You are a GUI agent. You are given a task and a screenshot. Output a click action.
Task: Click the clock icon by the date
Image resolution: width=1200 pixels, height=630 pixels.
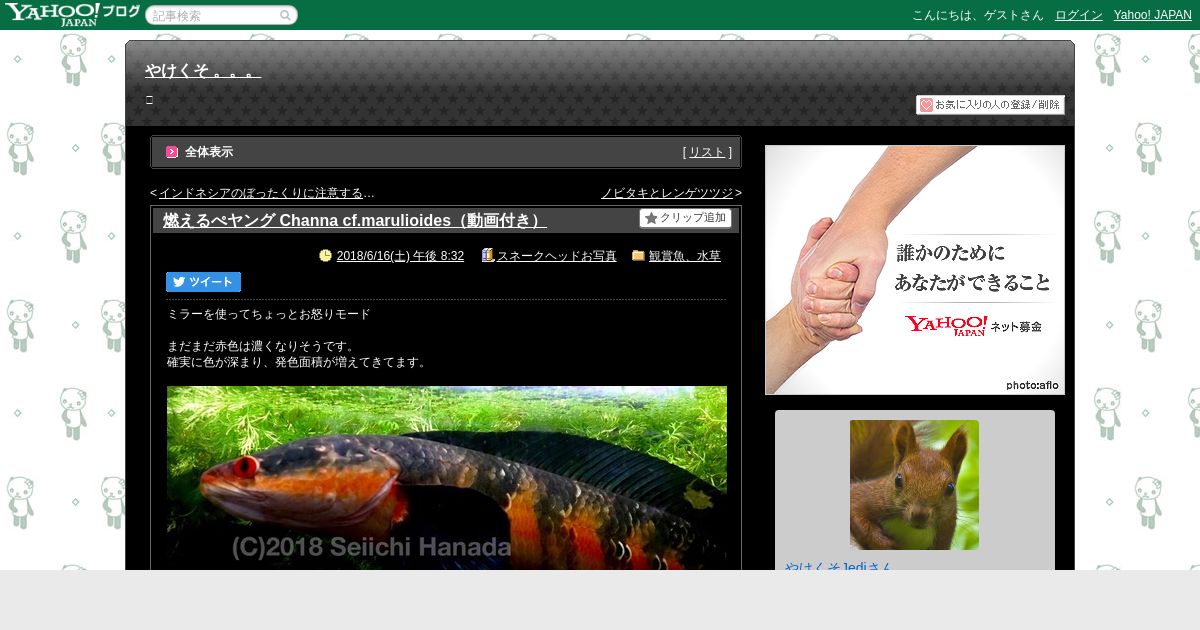(x=325, y=255)
